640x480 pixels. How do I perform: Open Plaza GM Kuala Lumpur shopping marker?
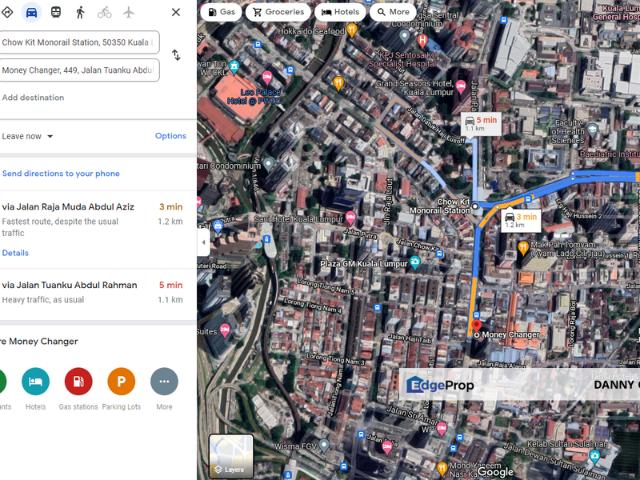click(x=415, y=262)
